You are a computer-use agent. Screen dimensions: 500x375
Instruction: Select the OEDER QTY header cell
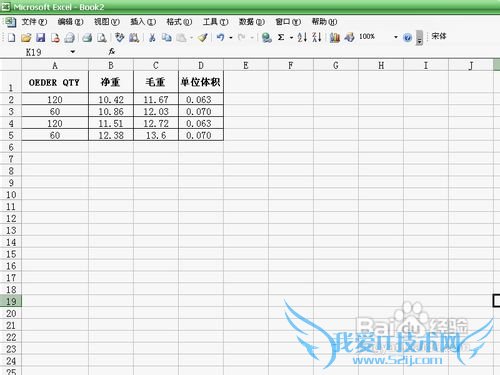pos(55,82)
